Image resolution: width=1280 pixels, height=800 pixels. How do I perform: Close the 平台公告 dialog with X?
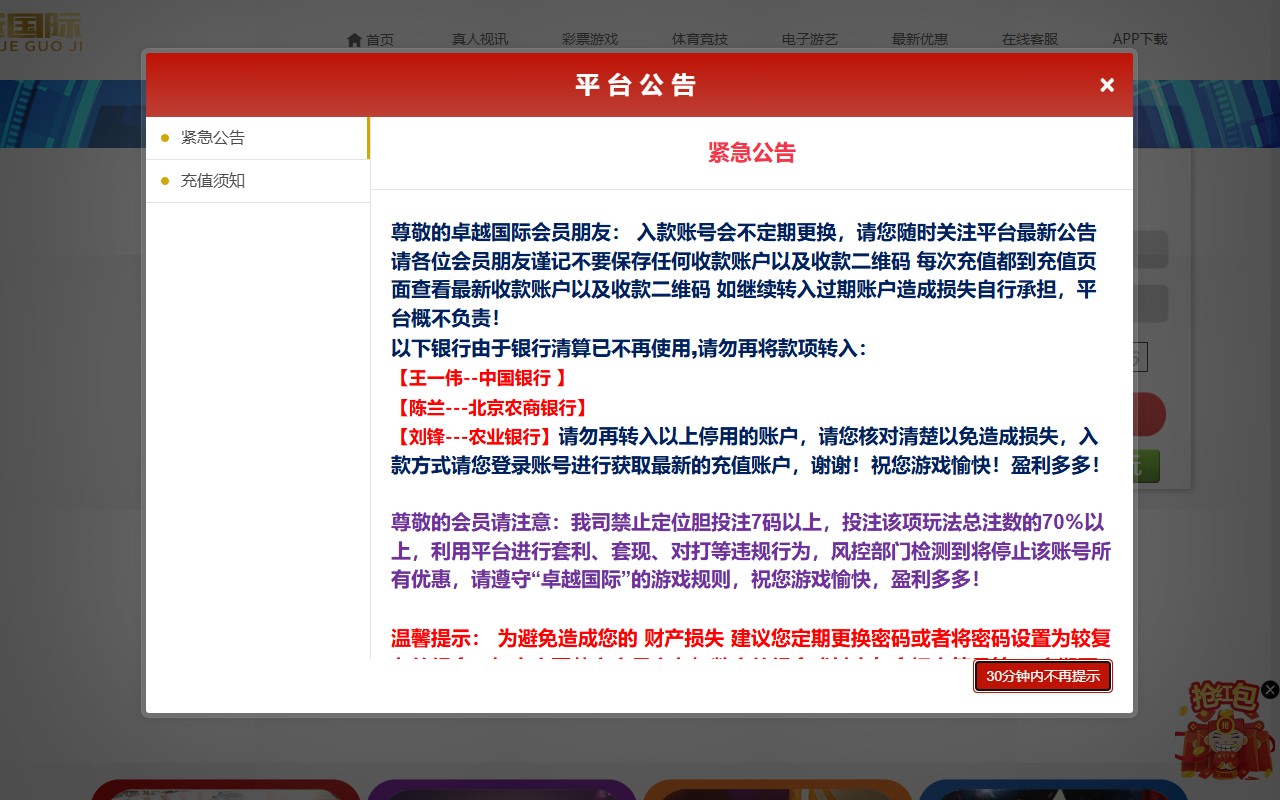tap(1107, 85)
